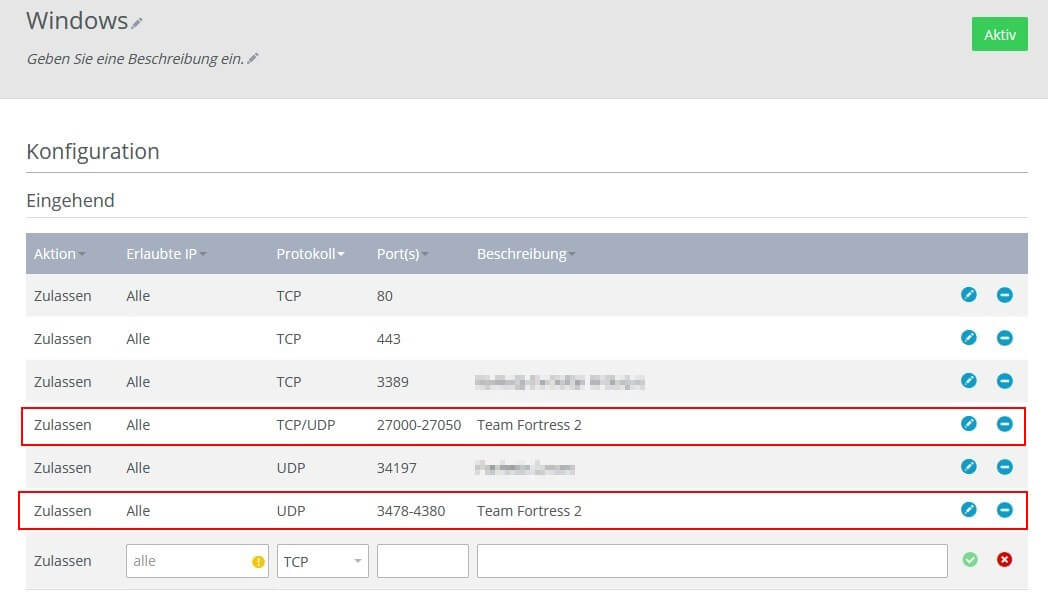
Task: Open the TCP protocol dropdown in new rule
Action: pyautogui.click(x=322, y=561)
